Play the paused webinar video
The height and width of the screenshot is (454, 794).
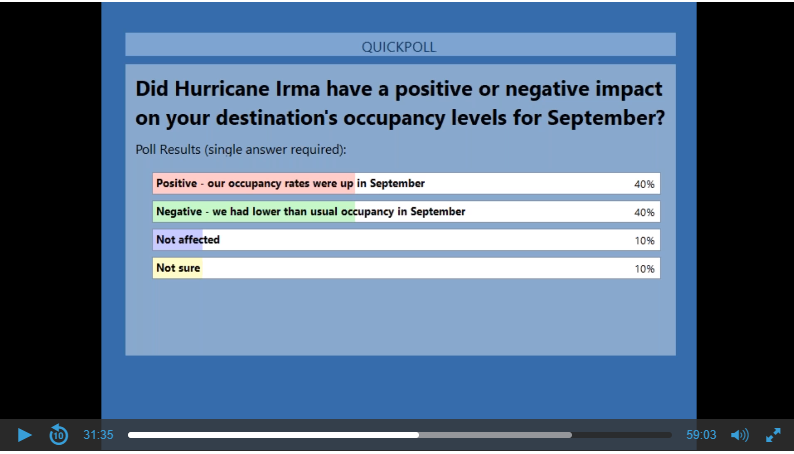[x=25, y=435]
